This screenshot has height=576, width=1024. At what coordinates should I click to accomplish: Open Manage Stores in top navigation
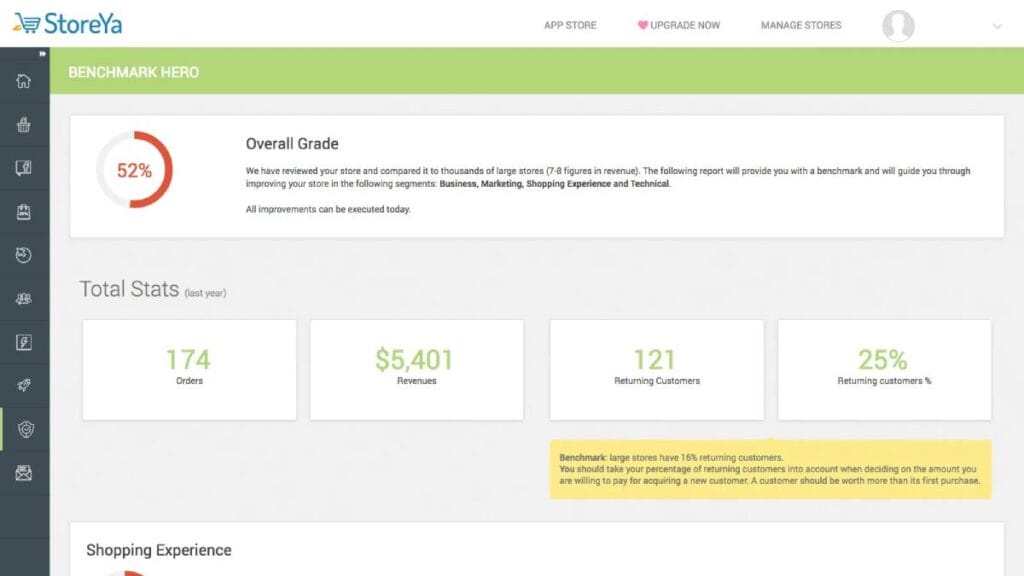click(801, 25)
